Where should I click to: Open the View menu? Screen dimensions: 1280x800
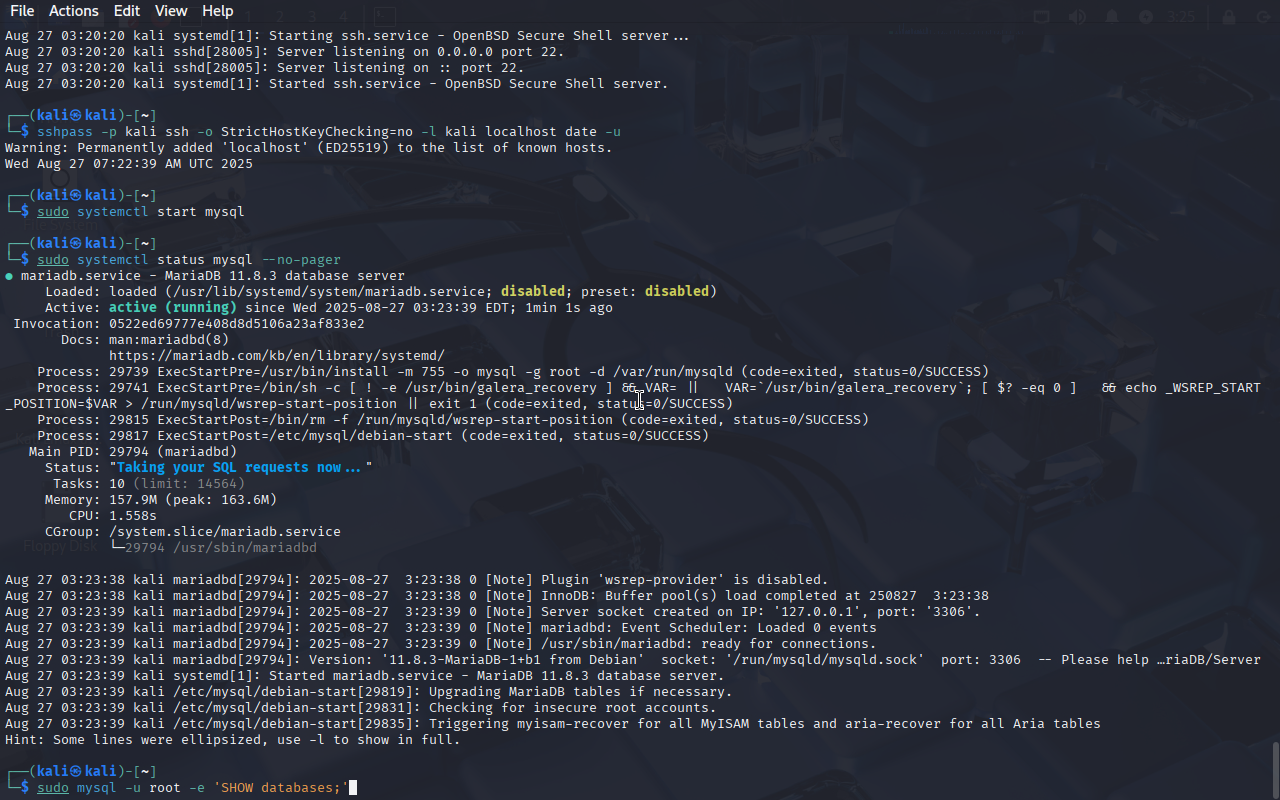click(x=171, y=11)
